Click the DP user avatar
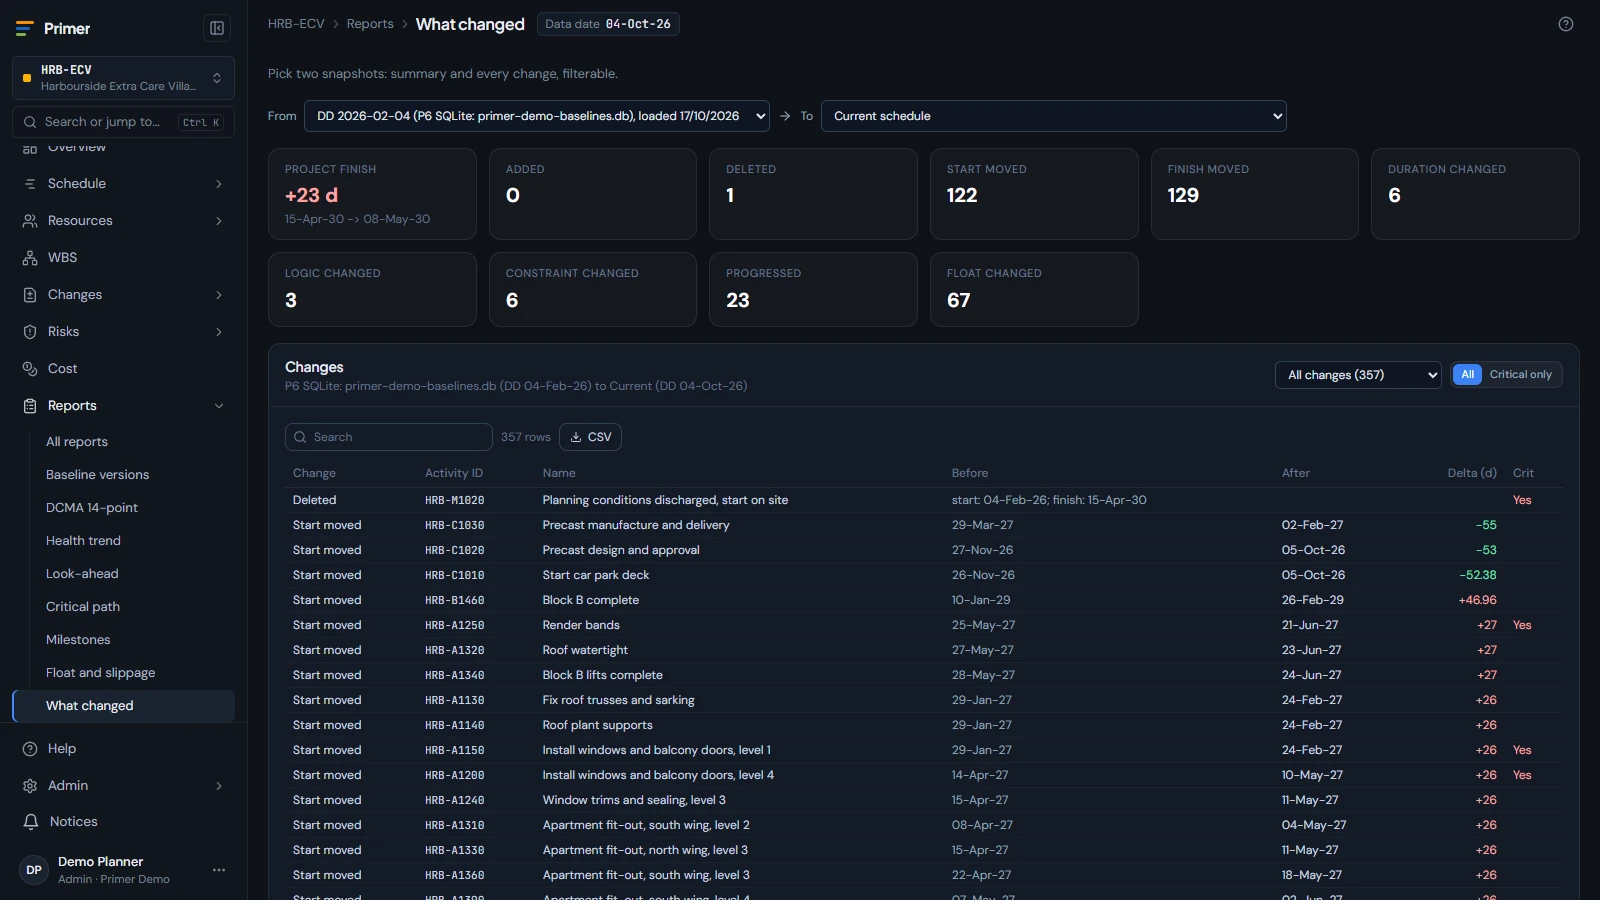 tap(34, 870)
